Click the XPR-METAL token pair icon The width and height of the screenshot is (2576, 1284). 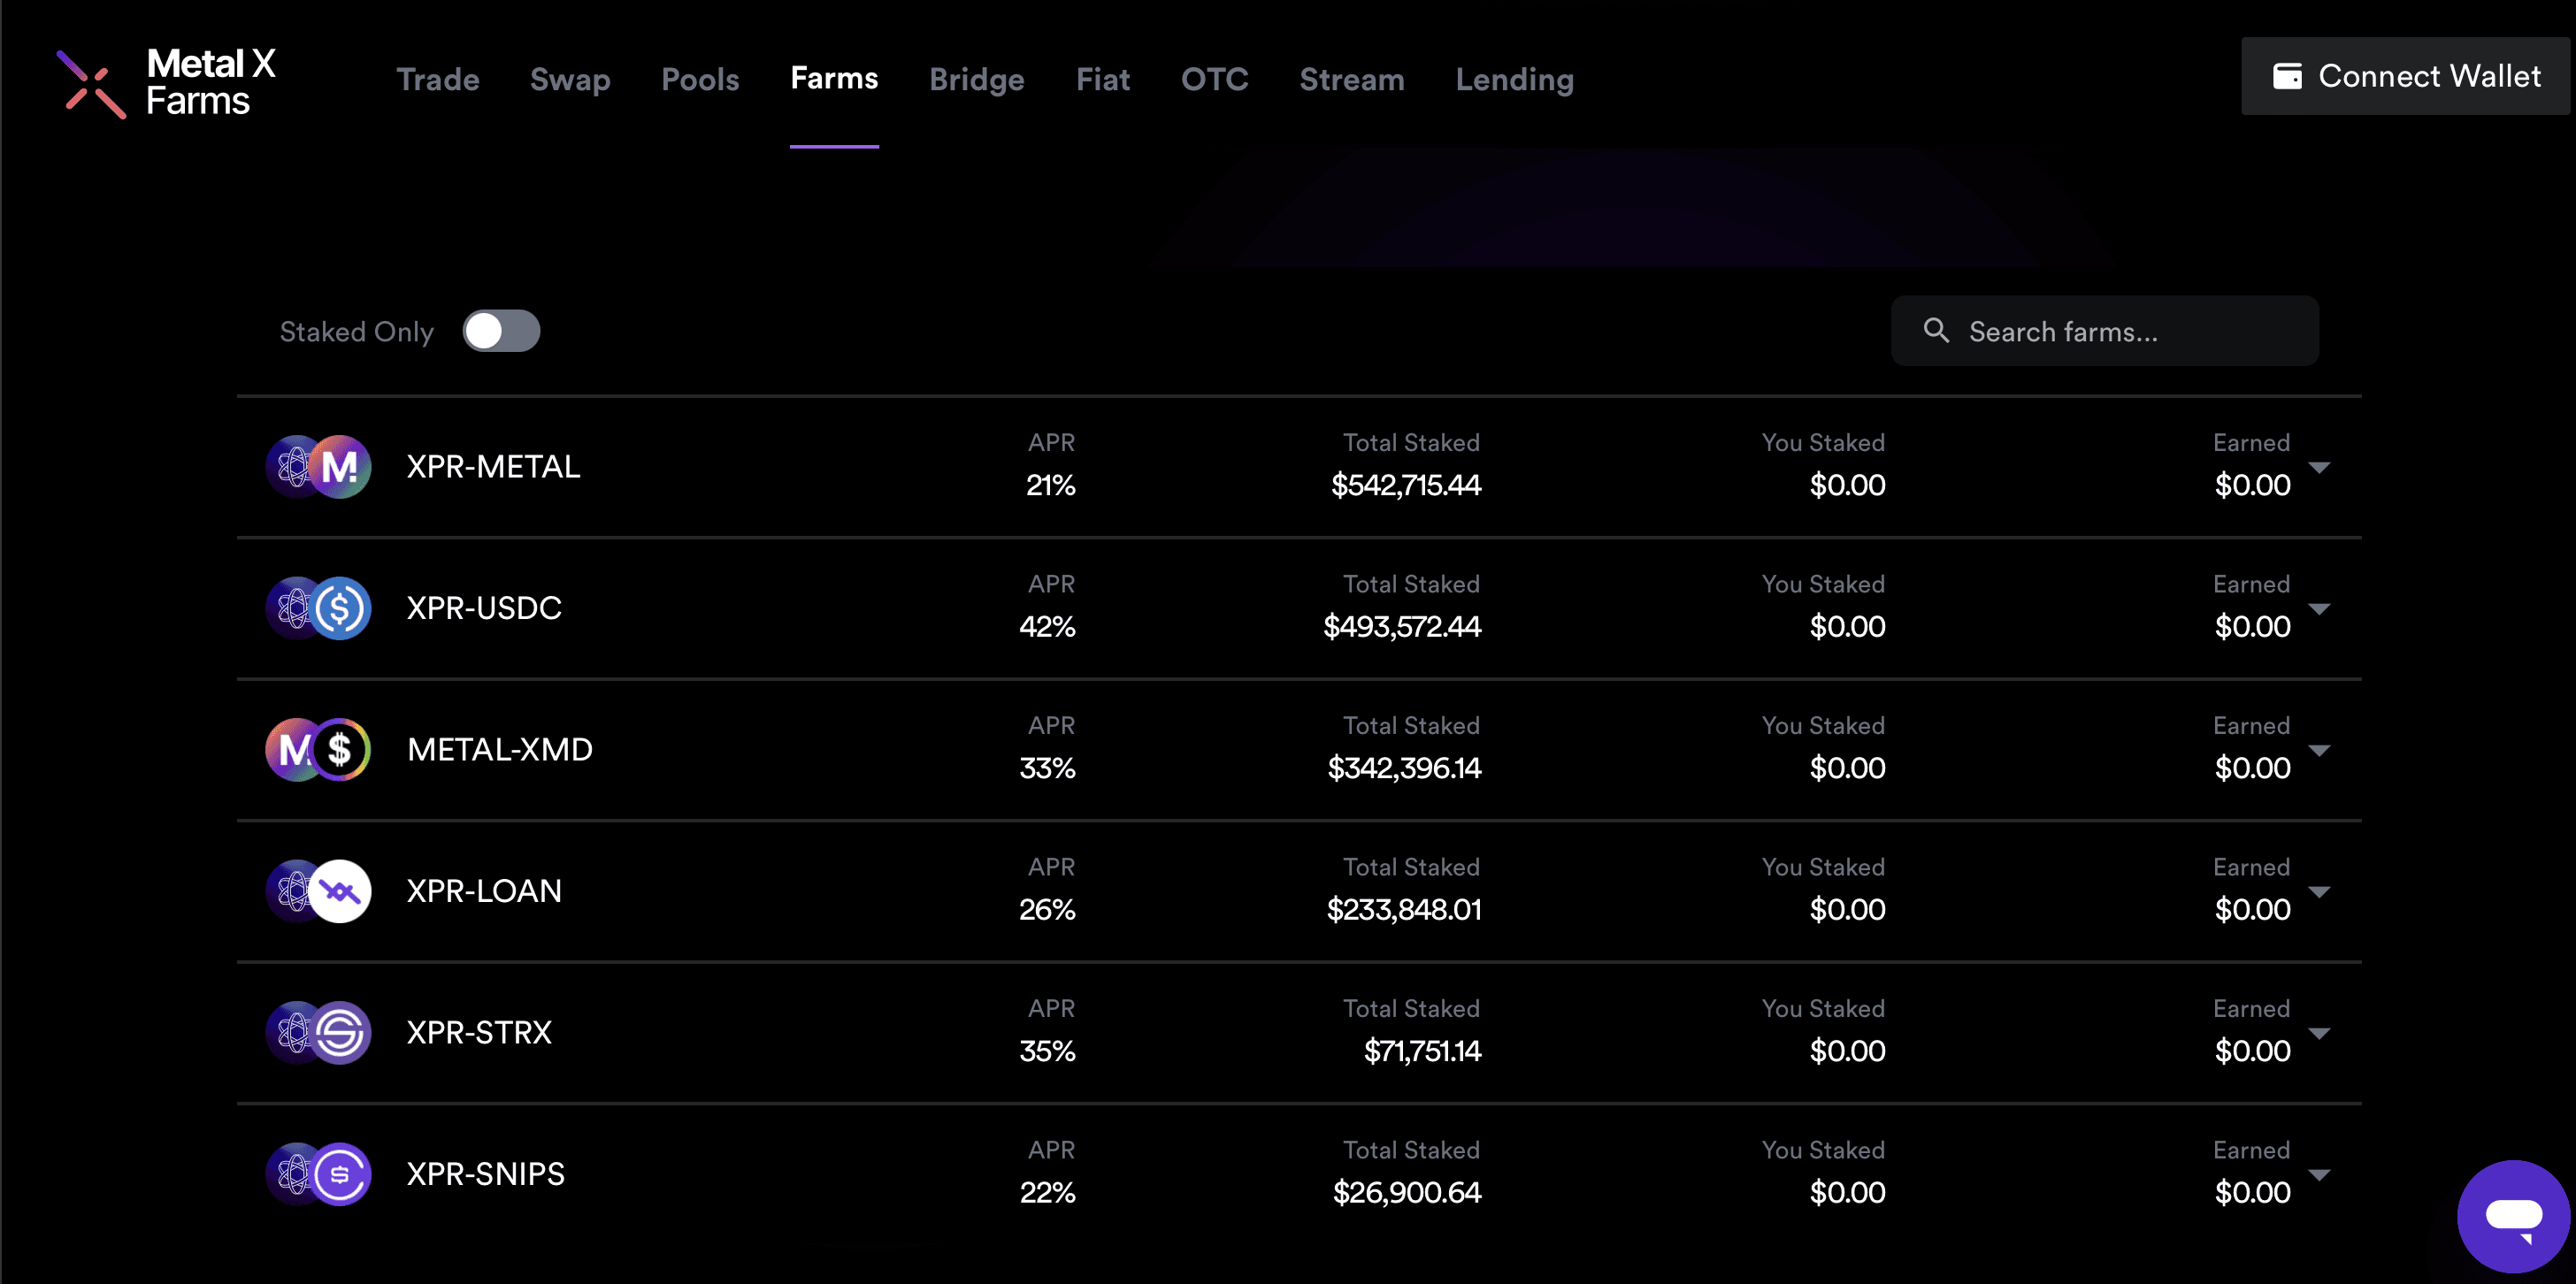point(318,467)
